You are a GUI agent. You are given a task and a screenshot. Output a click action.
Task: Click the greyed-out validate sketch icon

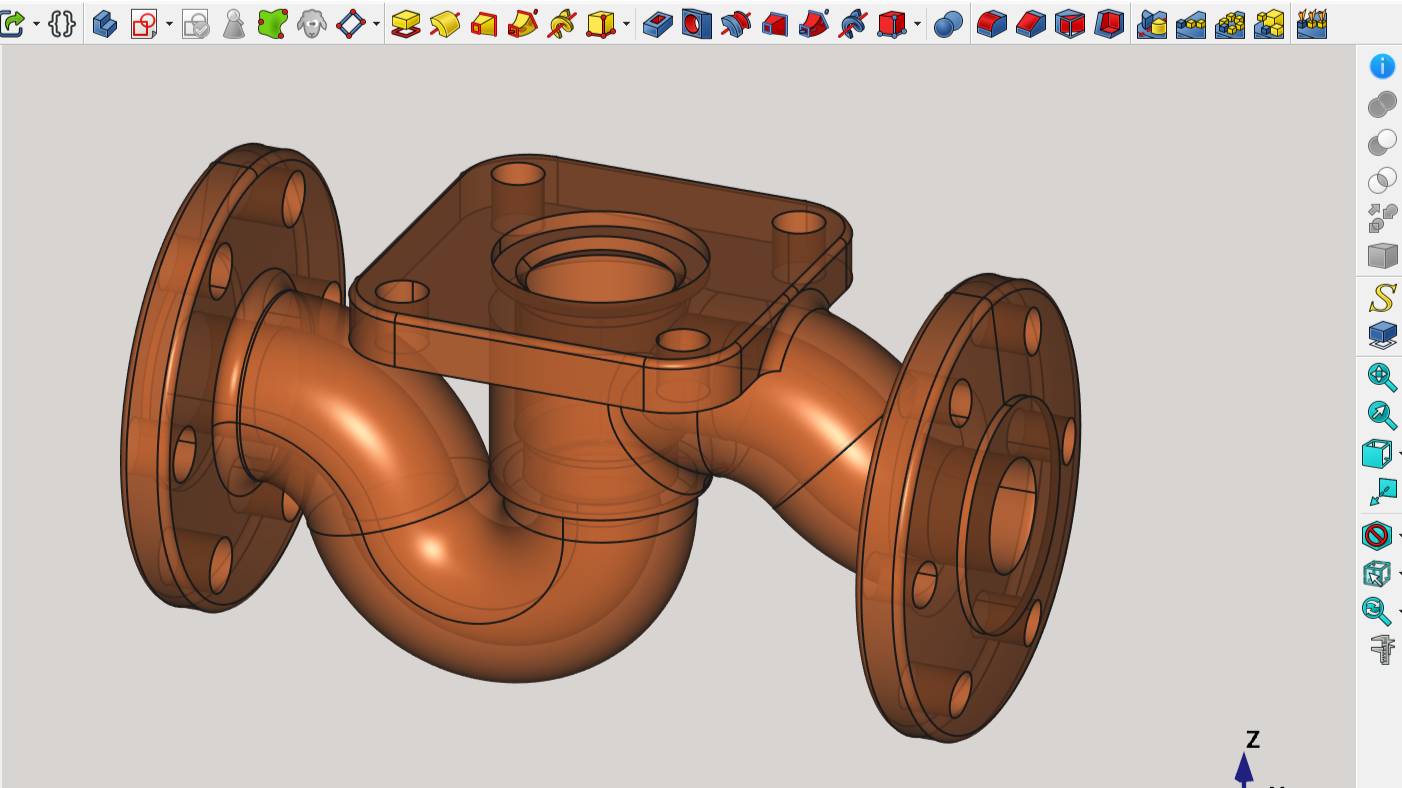tap(196, 23)
